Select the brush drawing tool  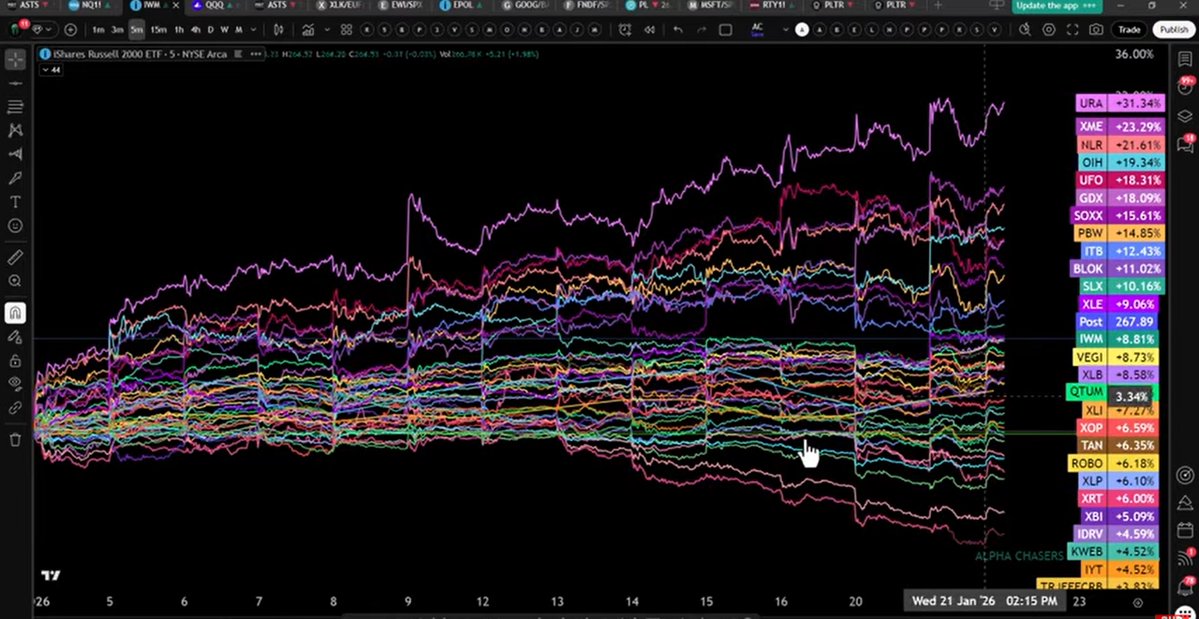point(15,178)
